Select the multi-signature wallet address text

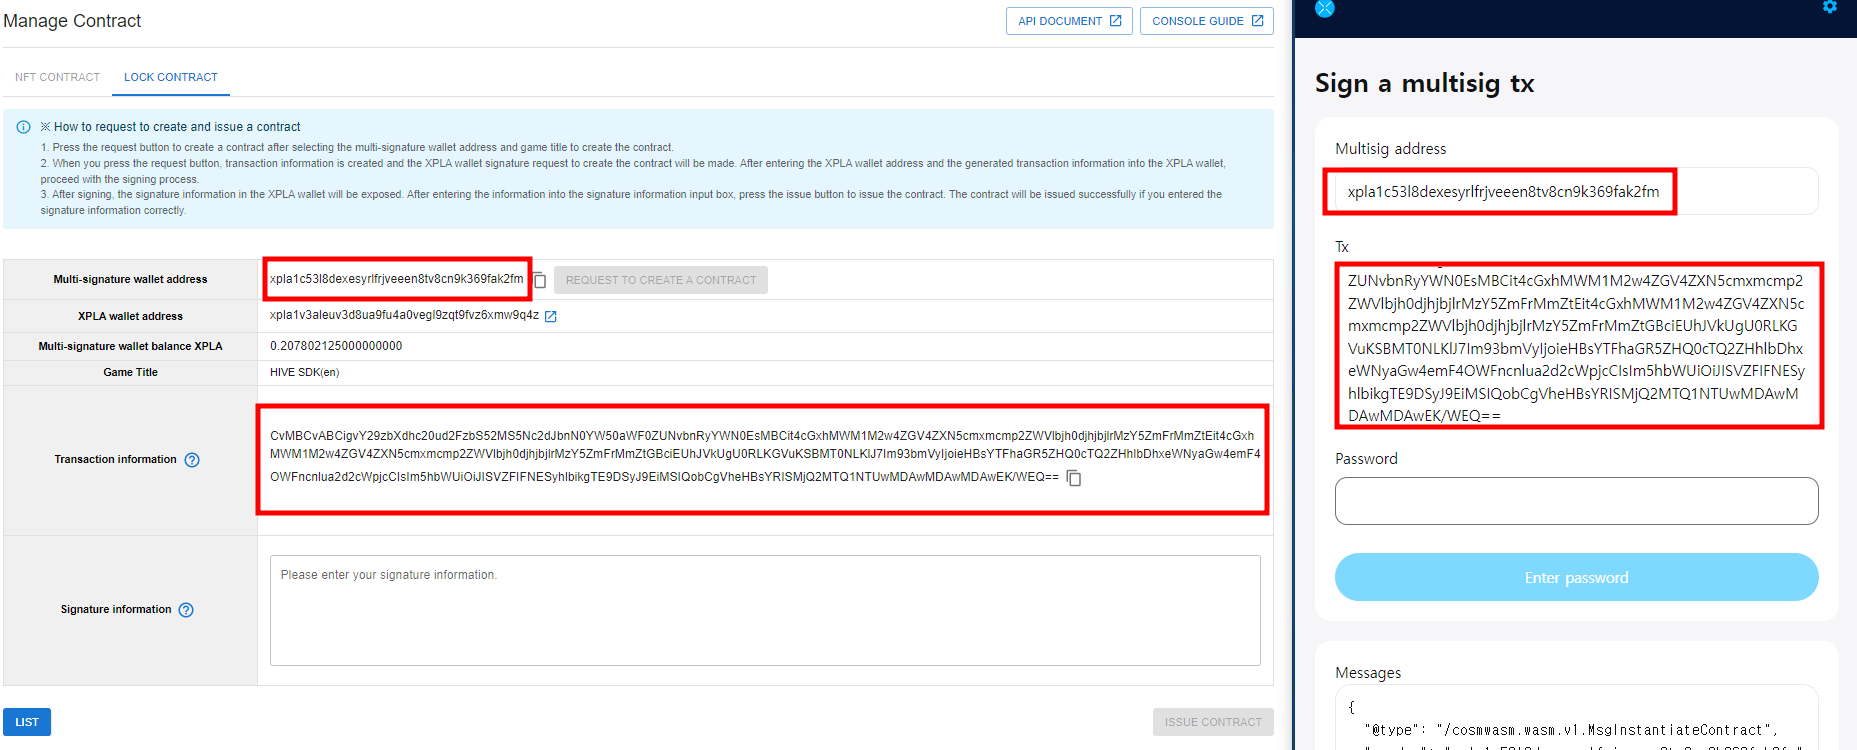396,279
